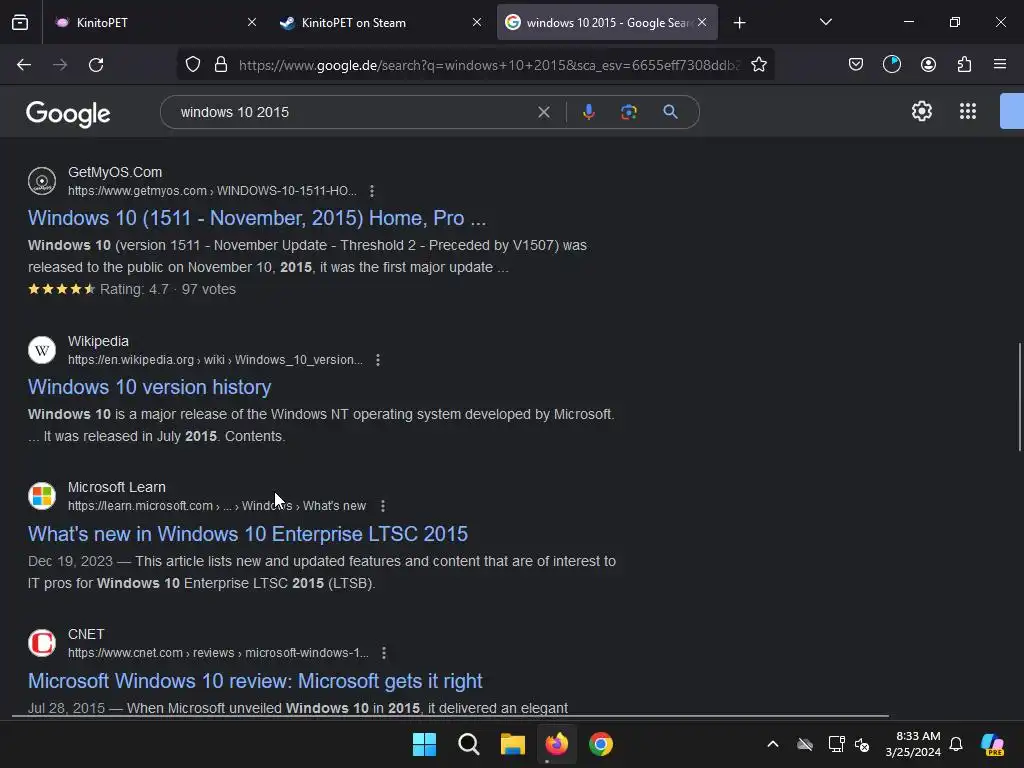
Task: Select the windows 10 2015 Google tab
Action: pyautogui.click(x=607, y=23)
